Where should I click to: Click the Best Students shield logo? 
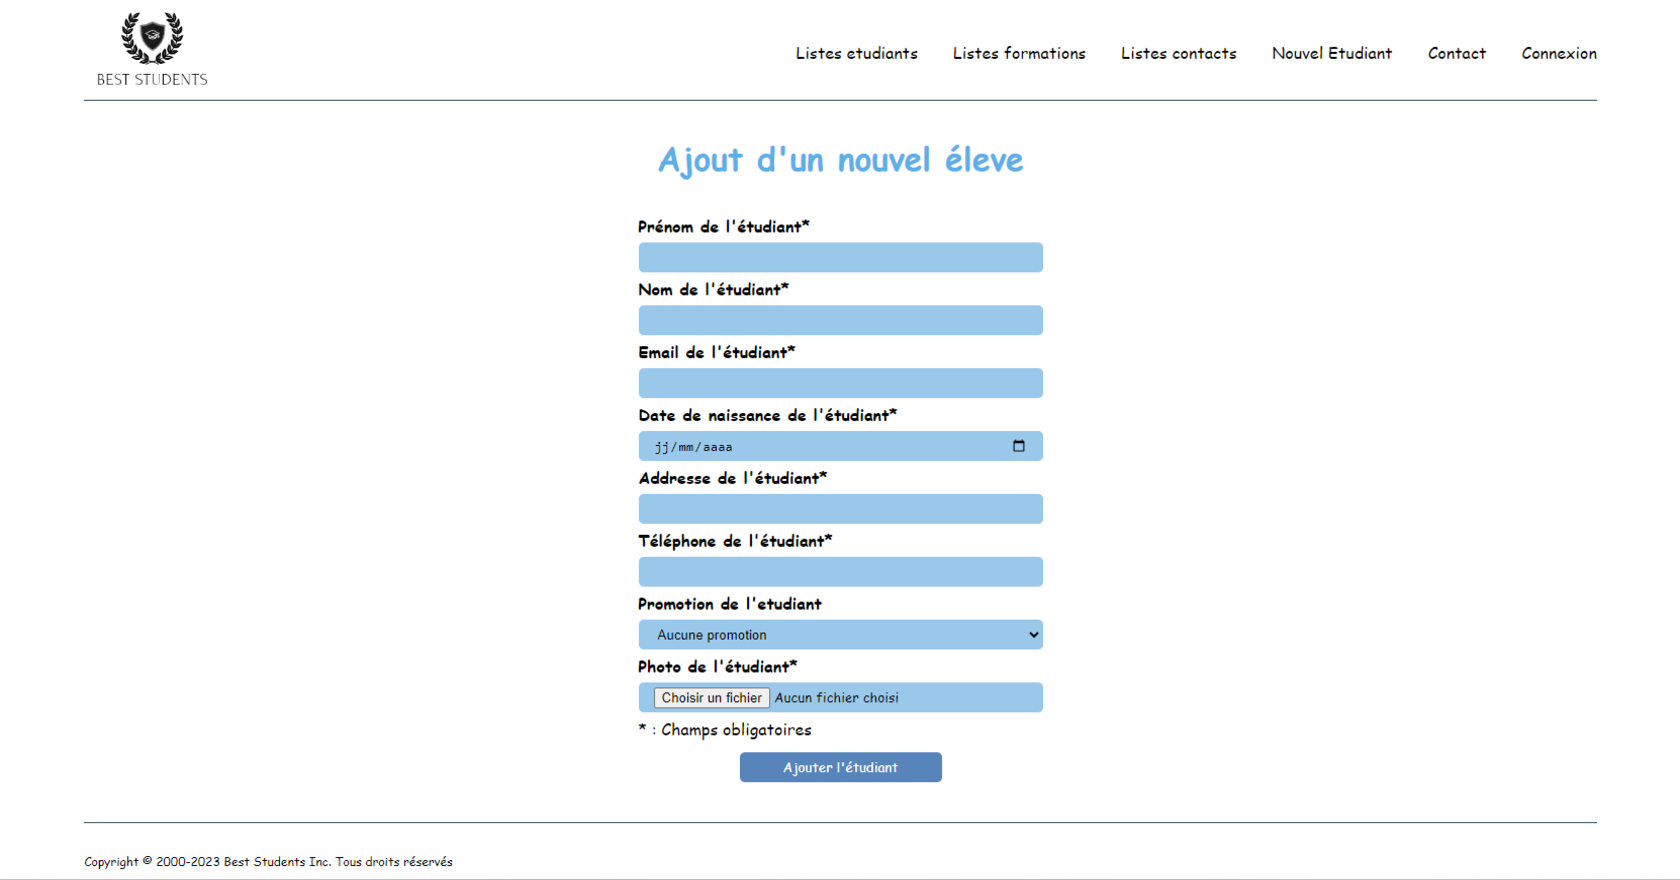(152, 39)
